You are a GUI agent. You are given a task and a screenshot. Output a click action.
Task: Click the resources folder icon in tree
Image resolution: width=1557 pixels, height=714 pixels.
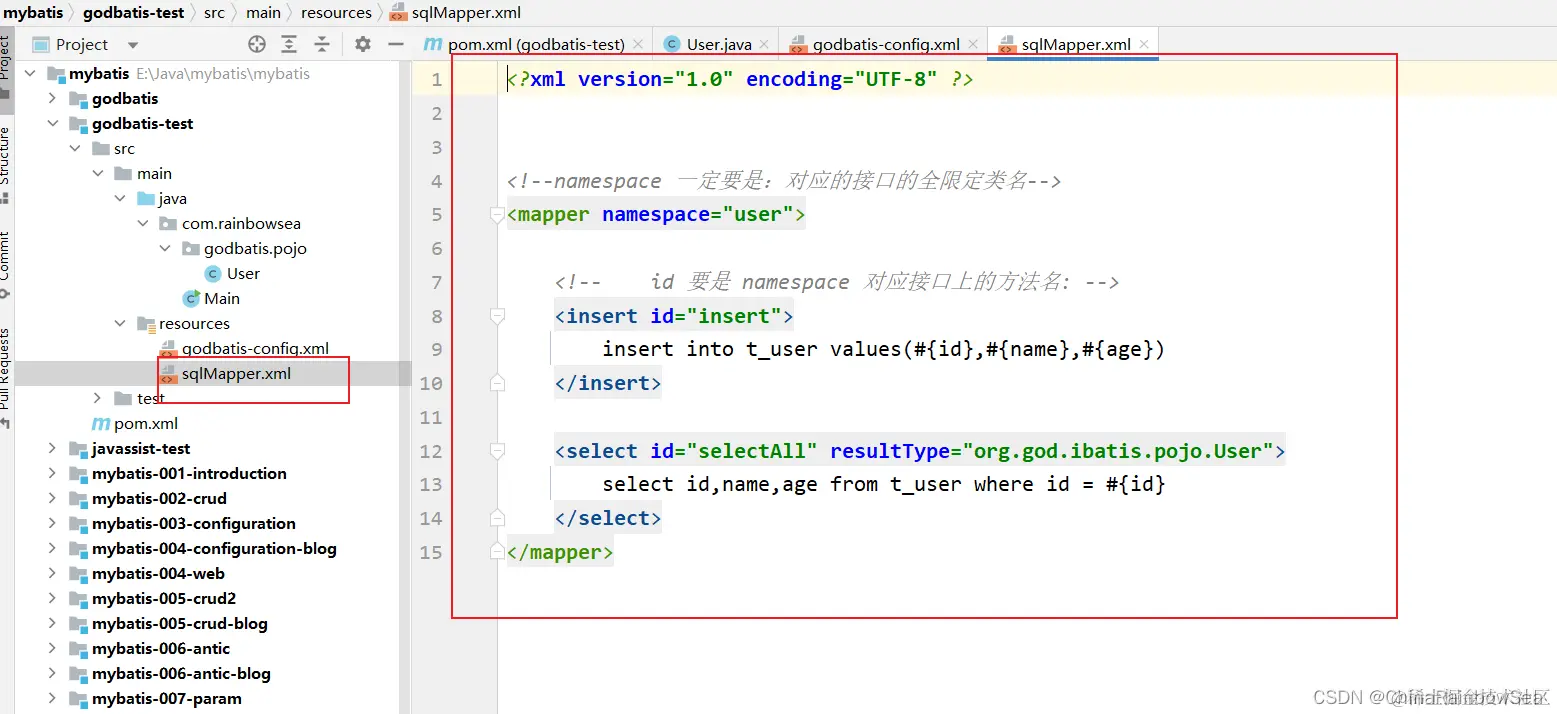click(146, 323)
